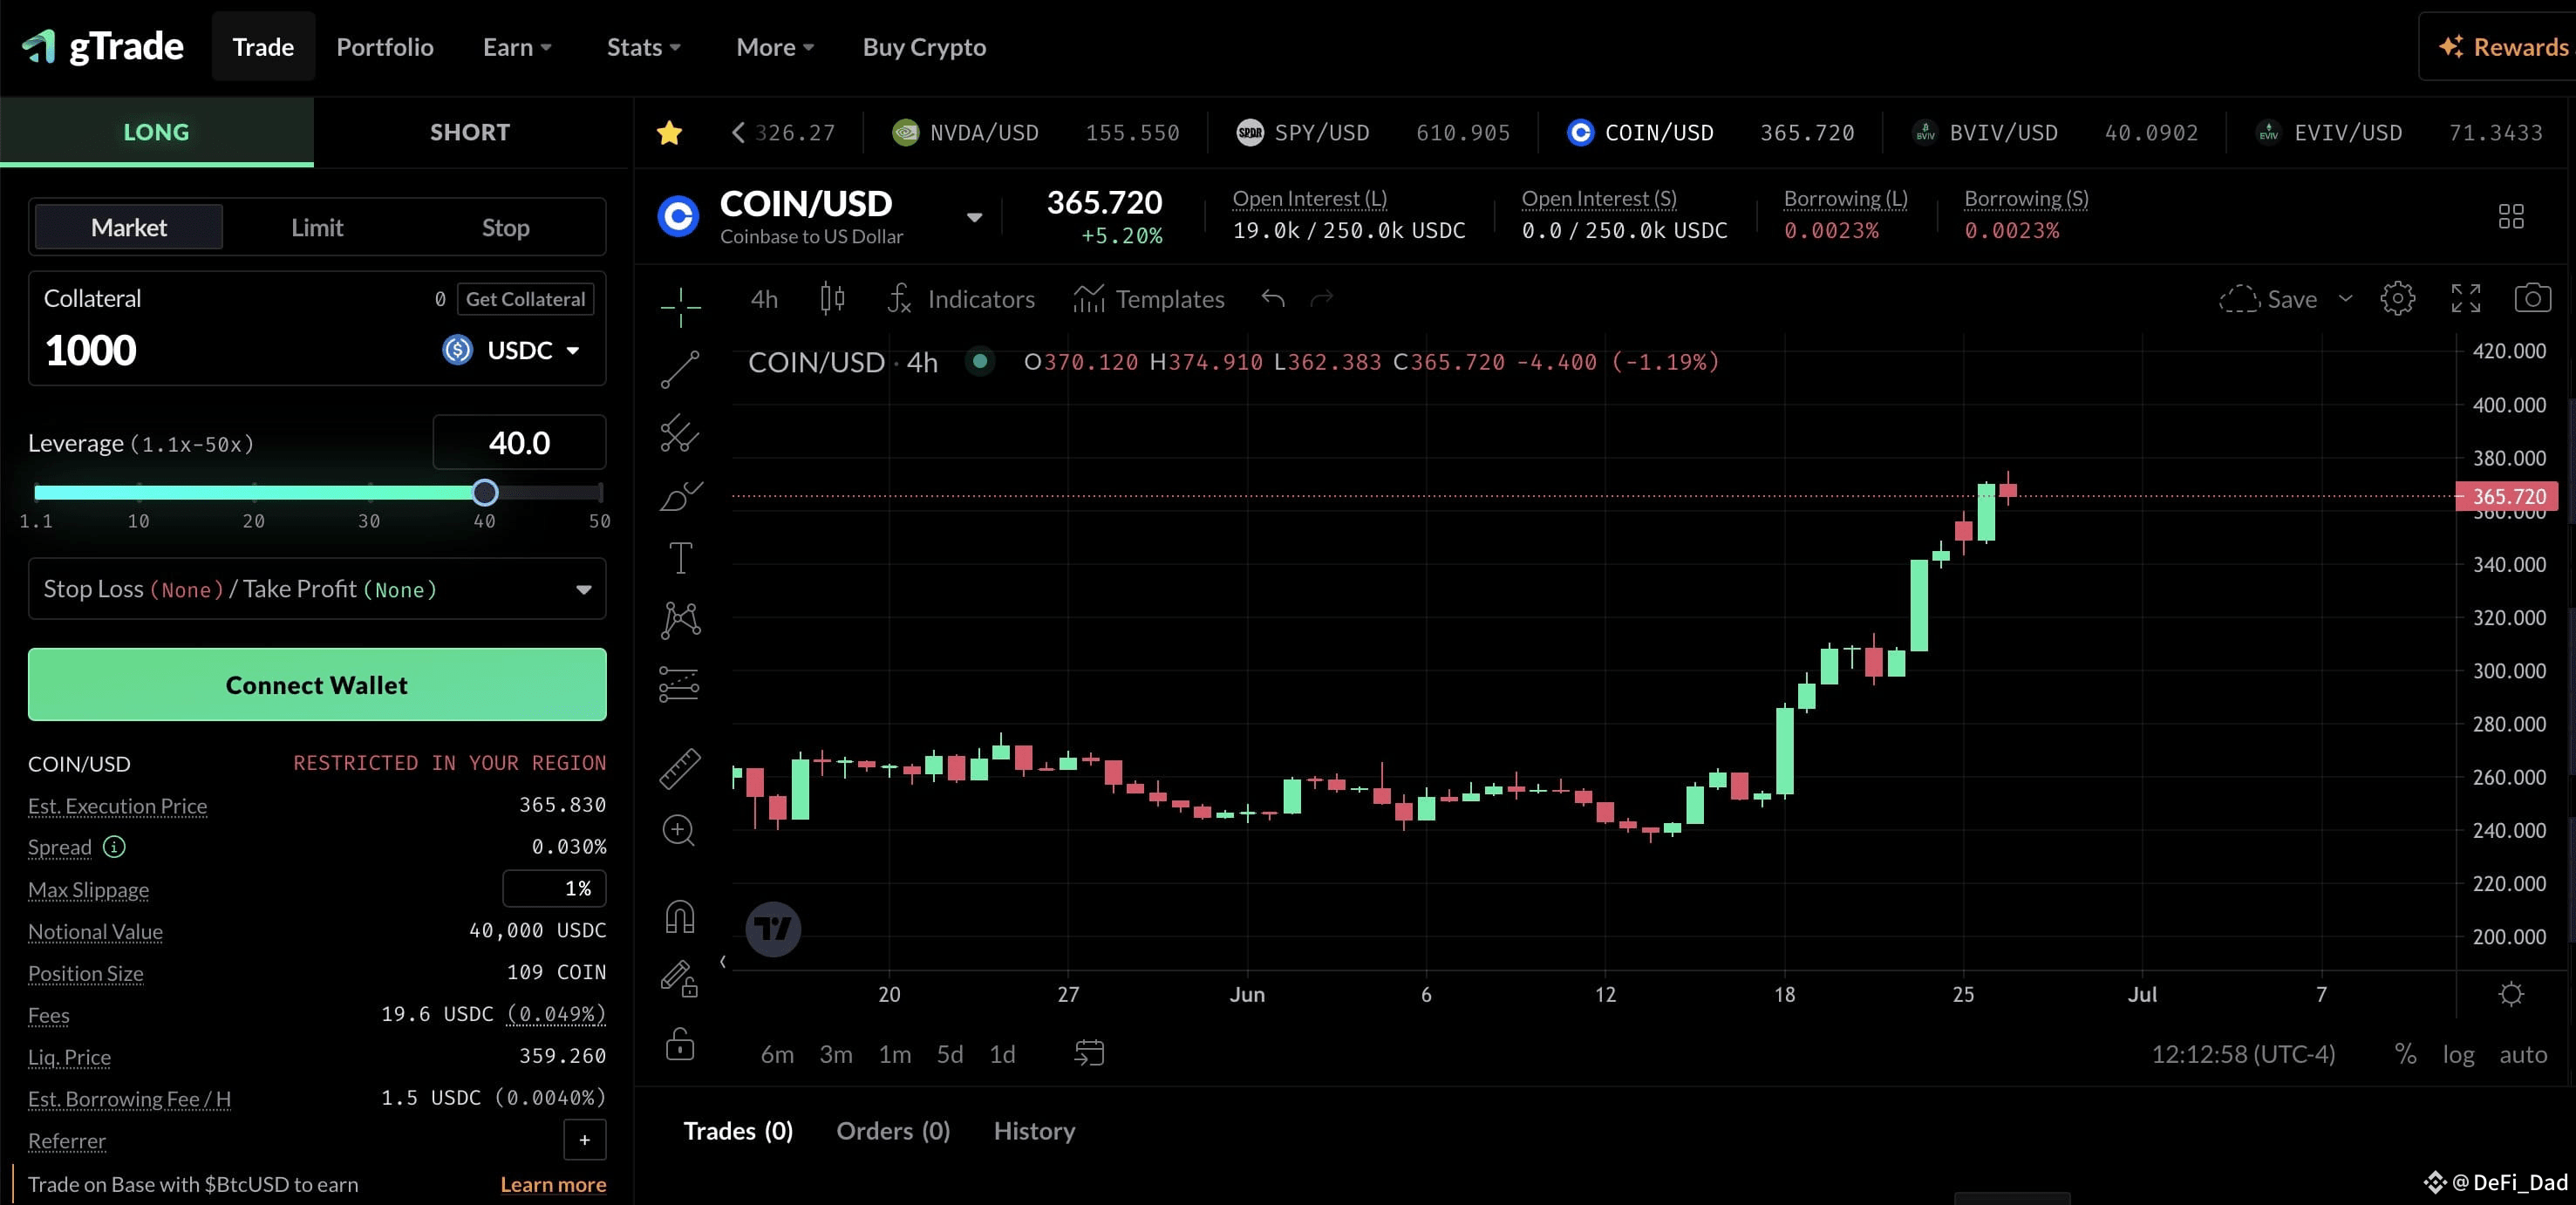Toggle auto price scale
The height and width of the screenshot is (1205, 2576).
(2523, 1054)
